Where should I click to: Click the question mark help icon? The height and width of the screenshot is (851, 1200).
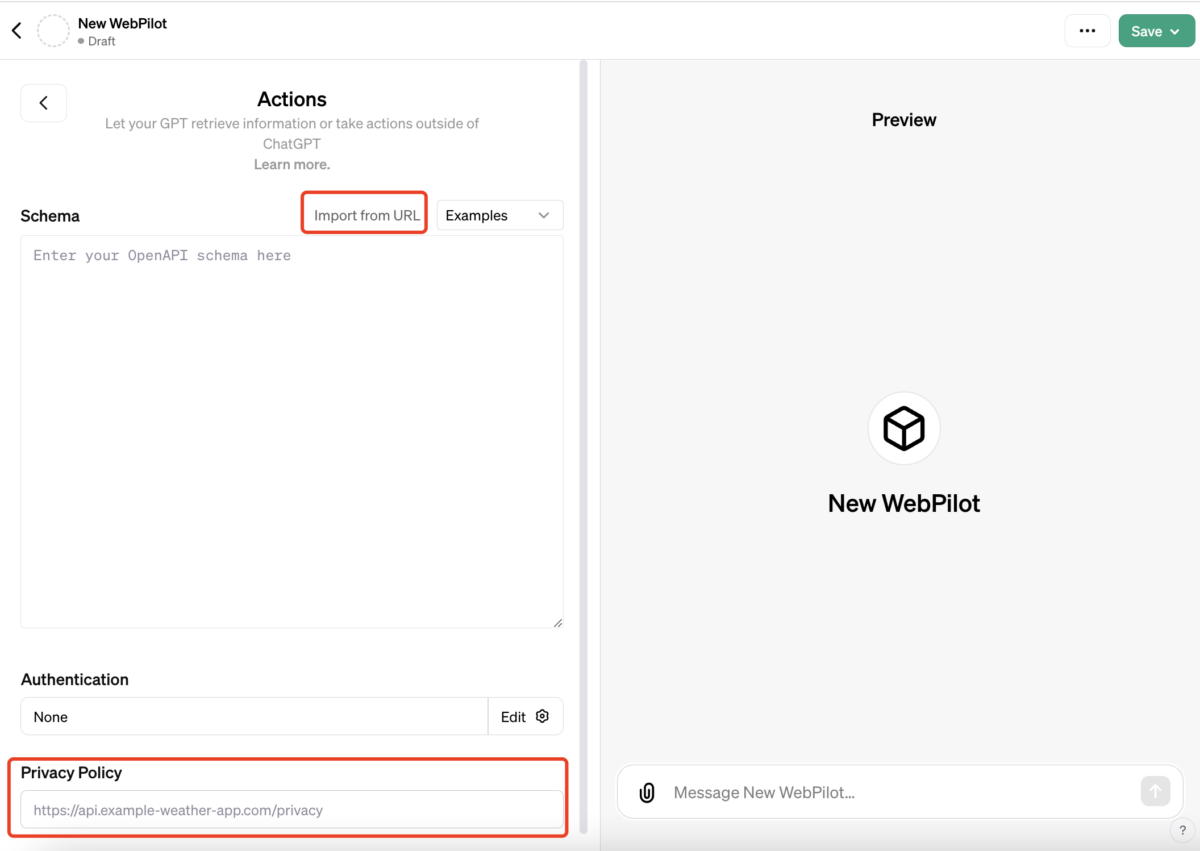coord(1182,831)
